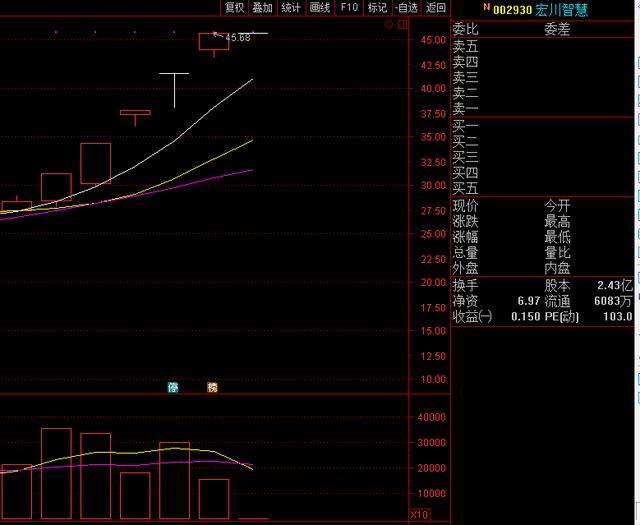The height and width of the screenshot is (525, 640).
Task: Remove stock via -自选 button
Action: 407,7
